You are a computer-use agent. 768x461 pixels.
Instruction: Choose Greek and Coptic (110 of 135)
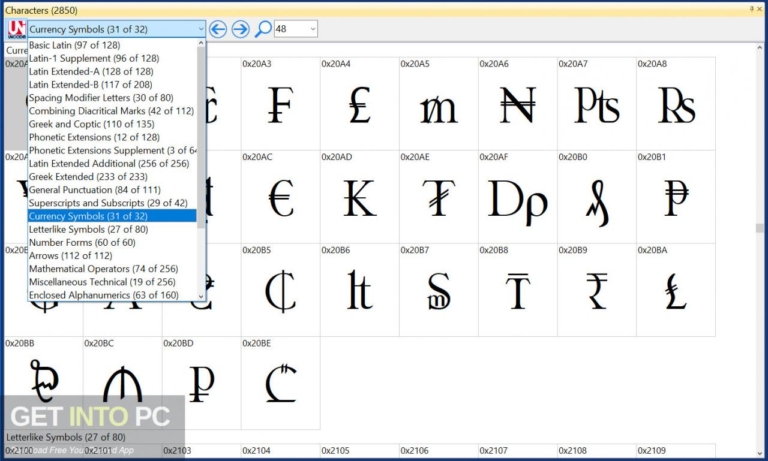coord(112,124)
